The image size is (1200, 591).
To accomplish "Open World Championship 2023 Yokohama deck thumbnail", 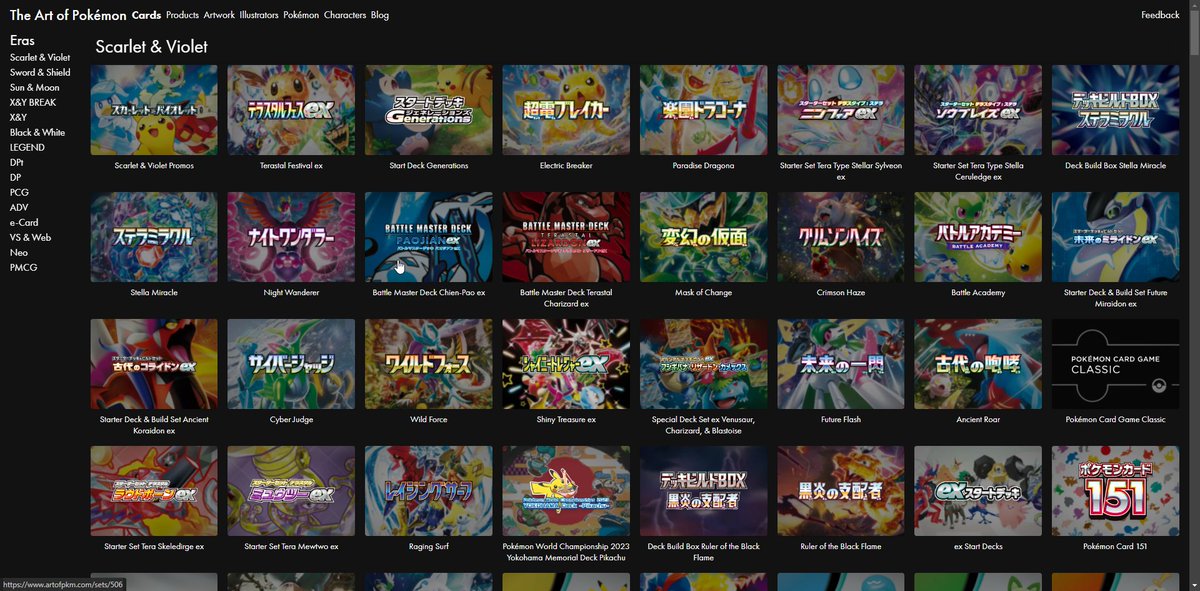I will click(x=566, y=491).
